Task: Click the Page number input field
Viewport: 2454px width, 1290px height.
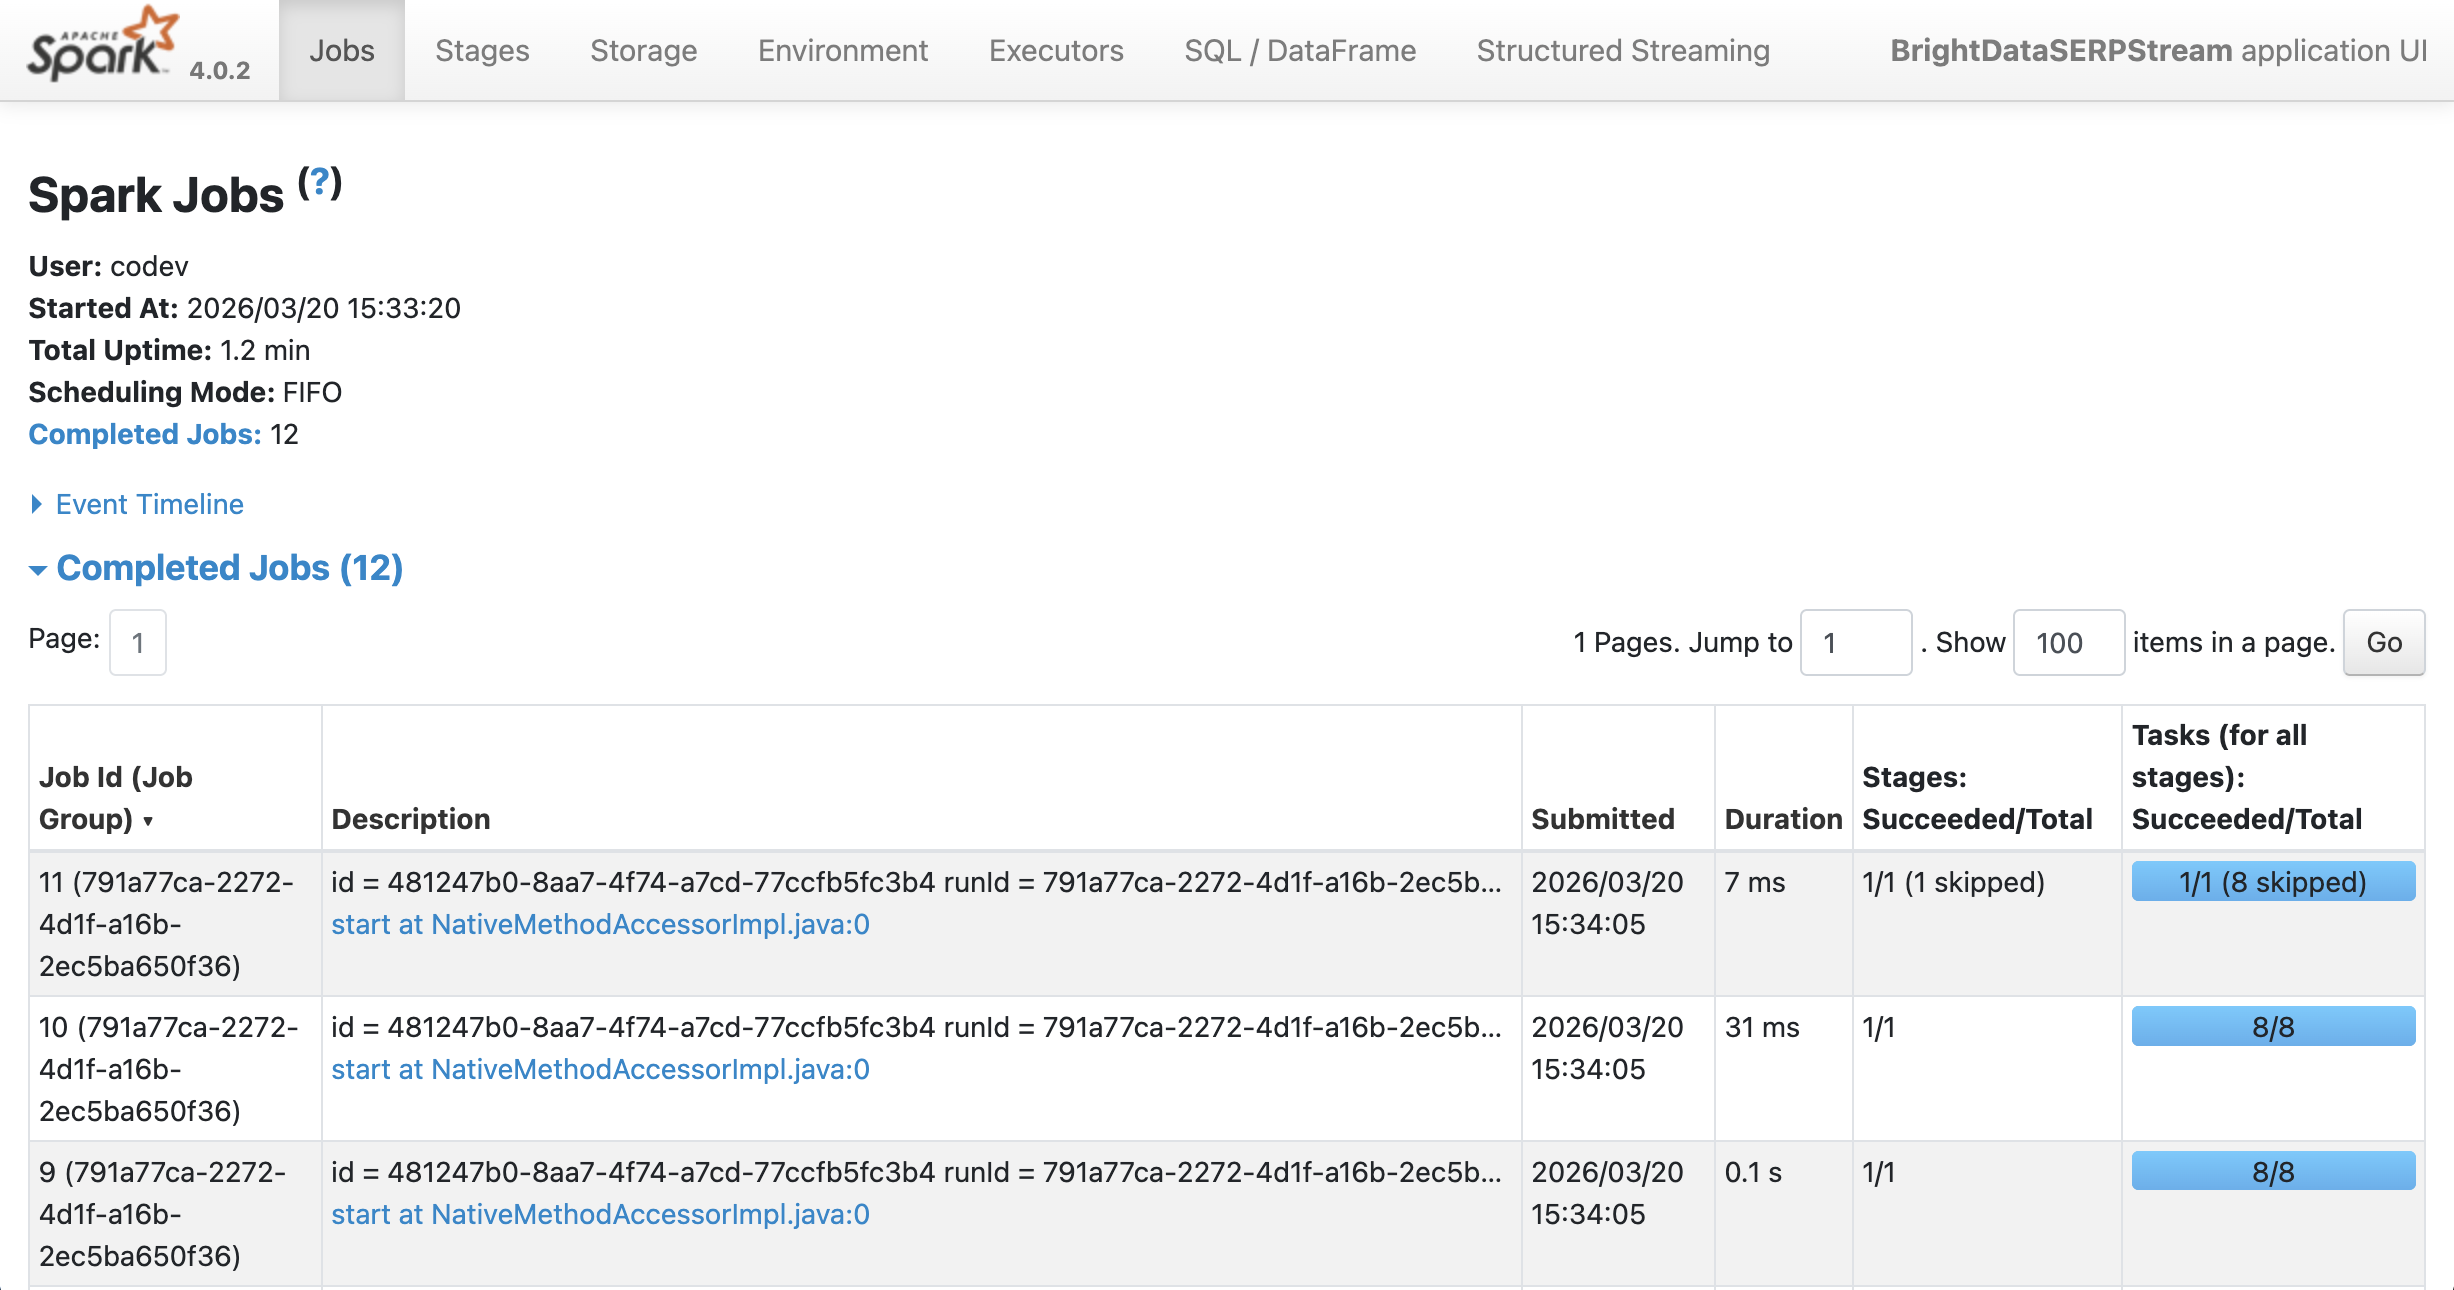Action: click(x=137, y=643)
